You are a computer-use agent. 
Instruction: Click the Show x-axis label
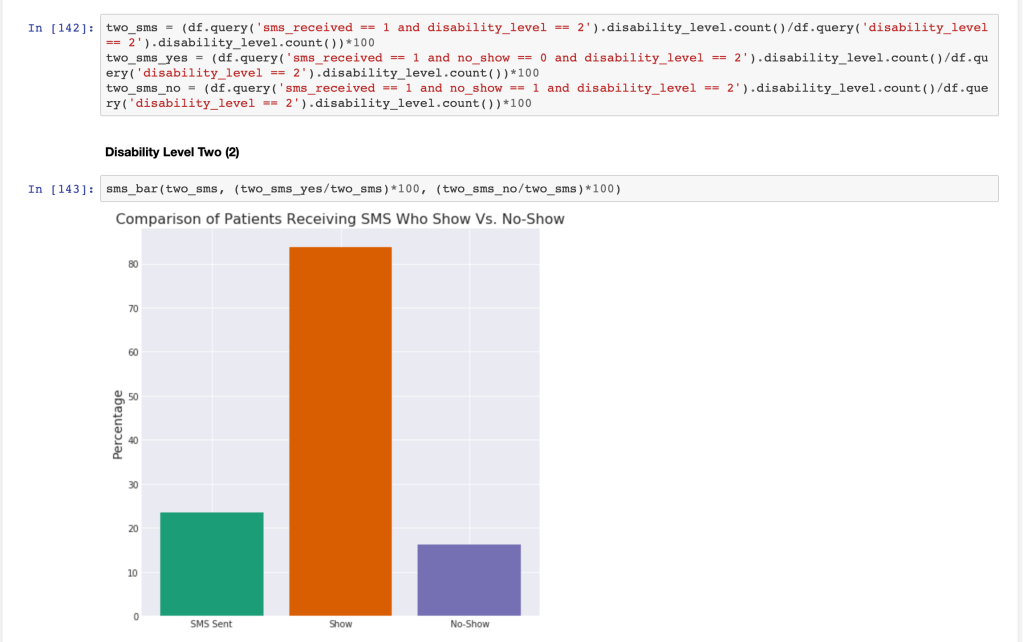pos(340,624)
